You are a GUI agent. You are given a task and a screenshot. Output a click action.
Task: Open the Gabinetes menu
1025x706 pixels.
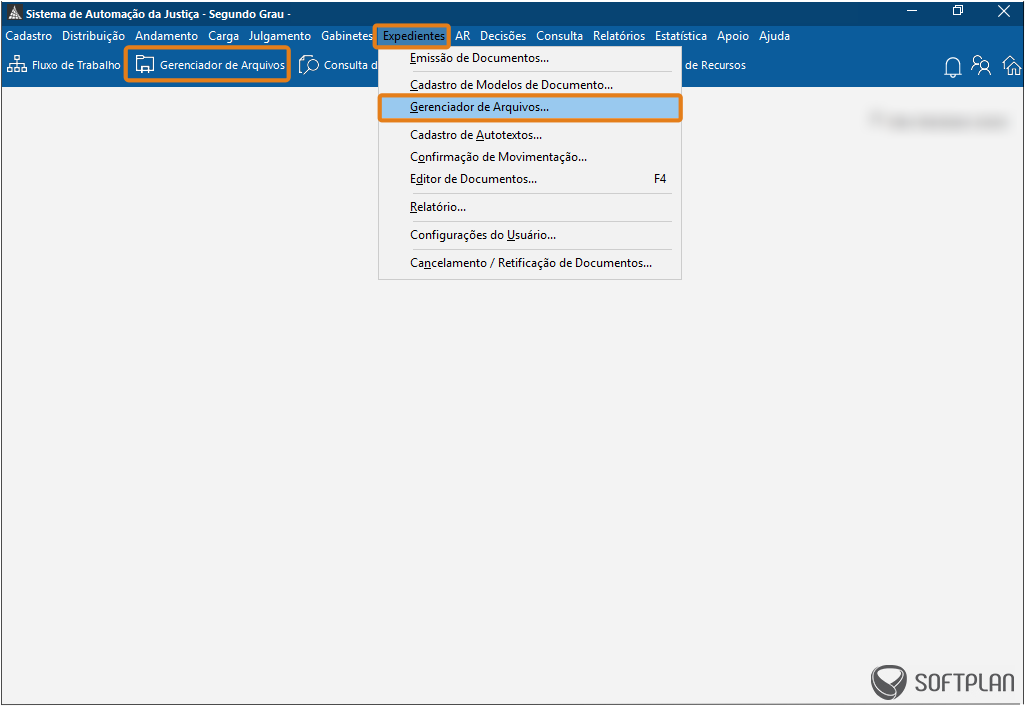(346, 36)
